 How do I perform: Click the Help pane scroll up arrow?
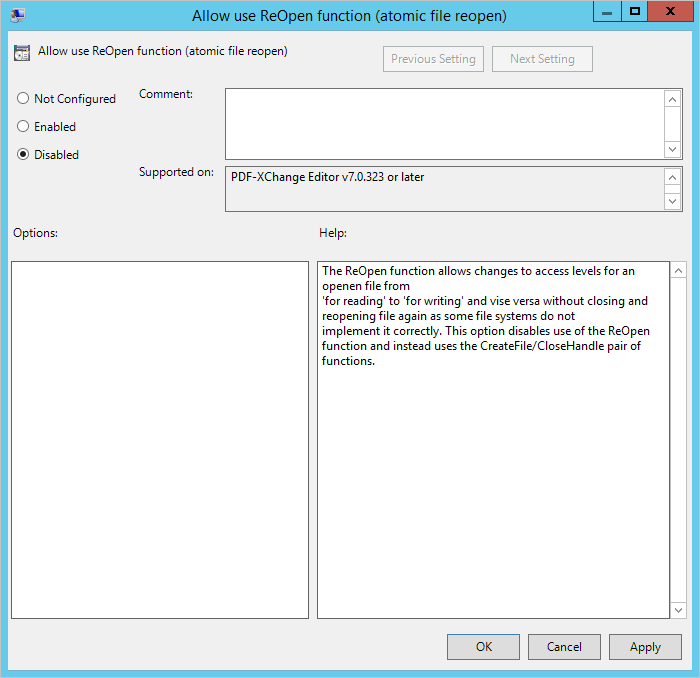pyautogui.click(x=678, y=270)
